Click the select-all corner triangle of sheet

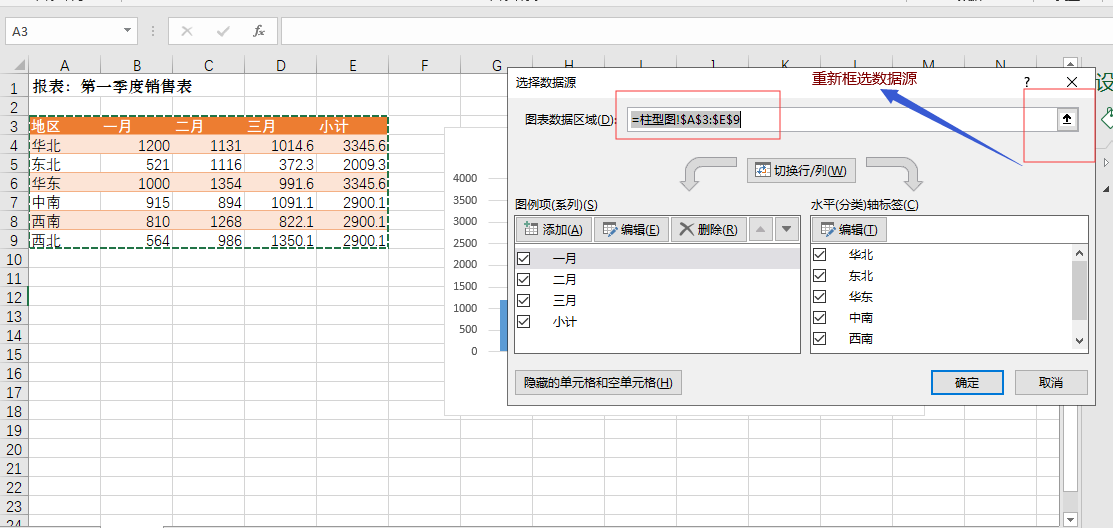(x=20, y=65)
